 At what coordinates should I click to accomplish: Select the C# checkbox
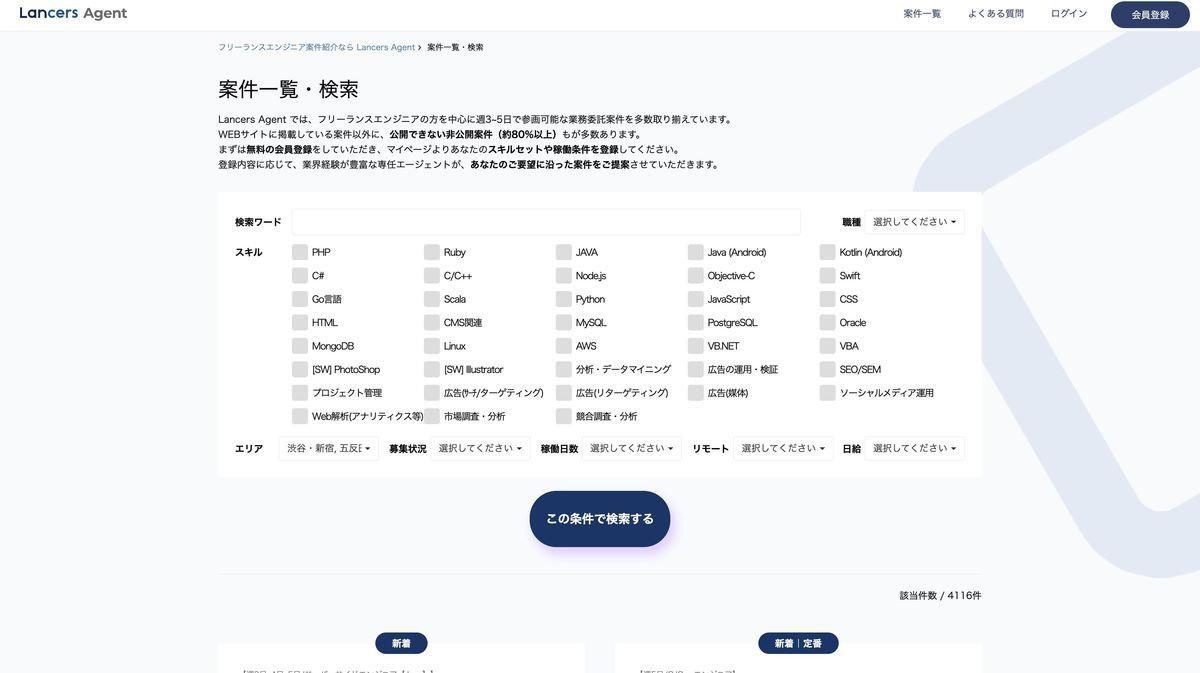pos(300,276)
